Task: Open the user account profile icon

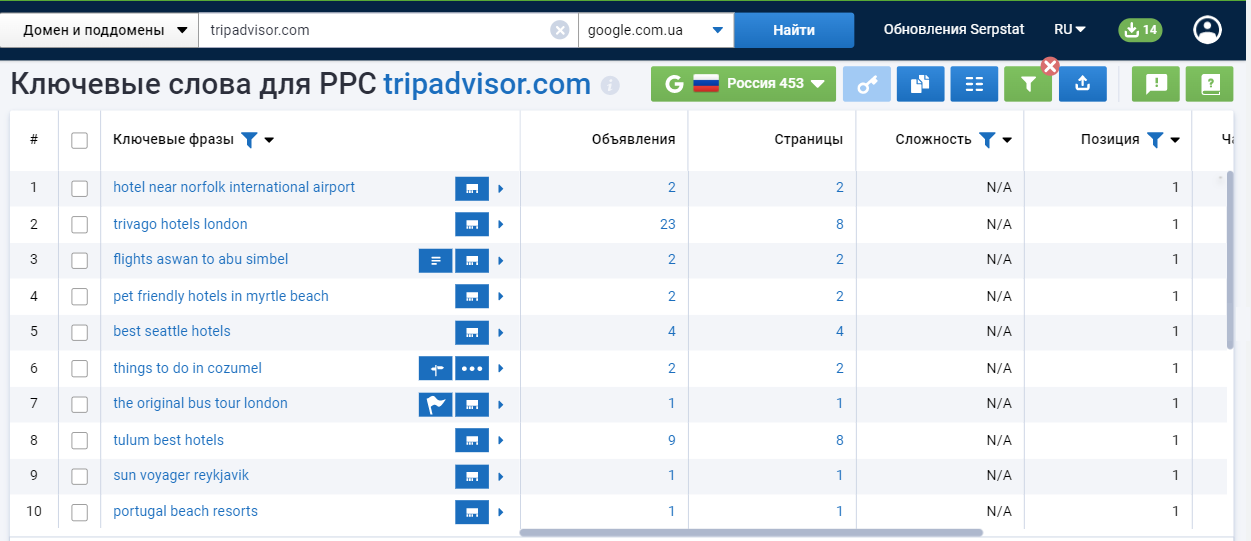Action: (1207, 30)
